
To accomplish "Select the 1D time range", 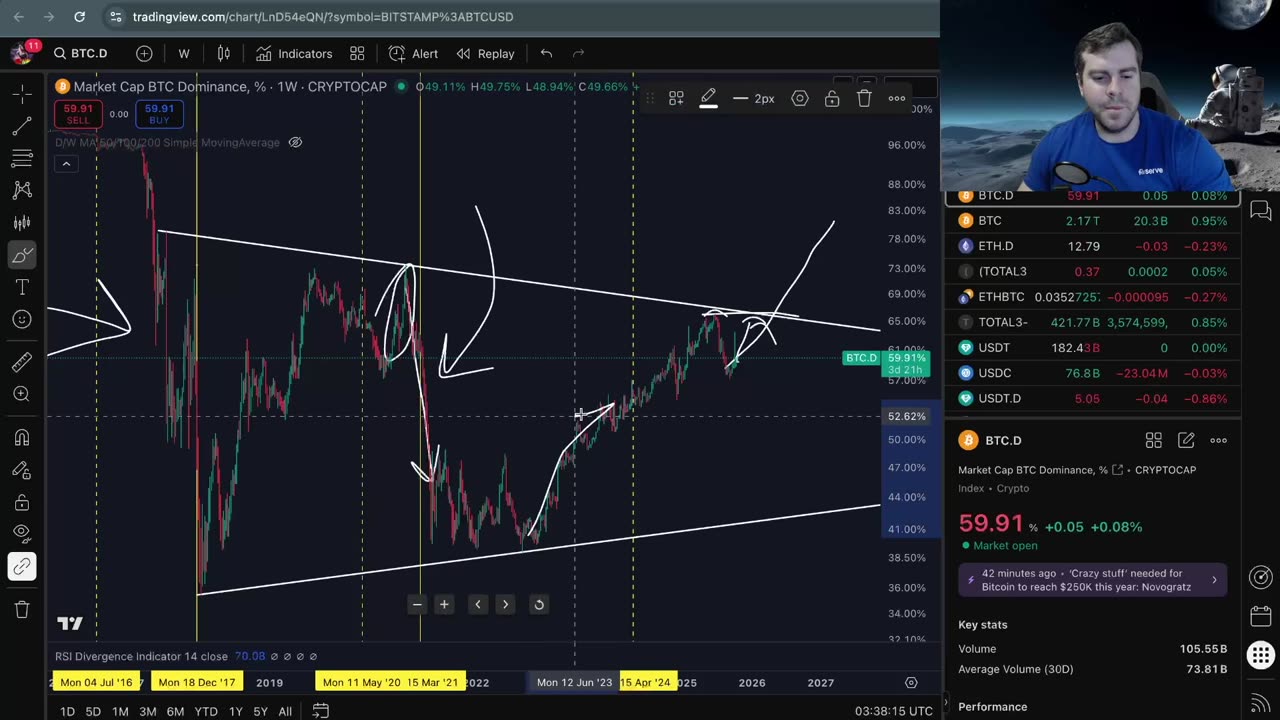I will (67, 711).
